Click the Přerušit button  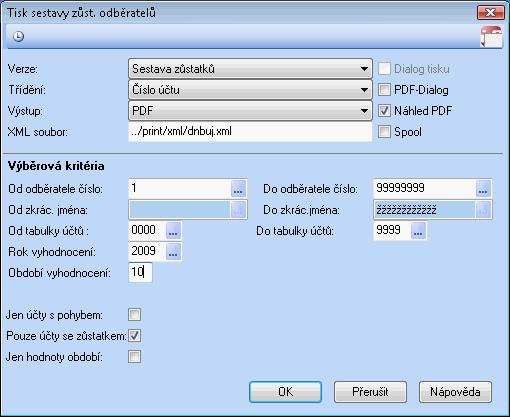pos(370,392)
